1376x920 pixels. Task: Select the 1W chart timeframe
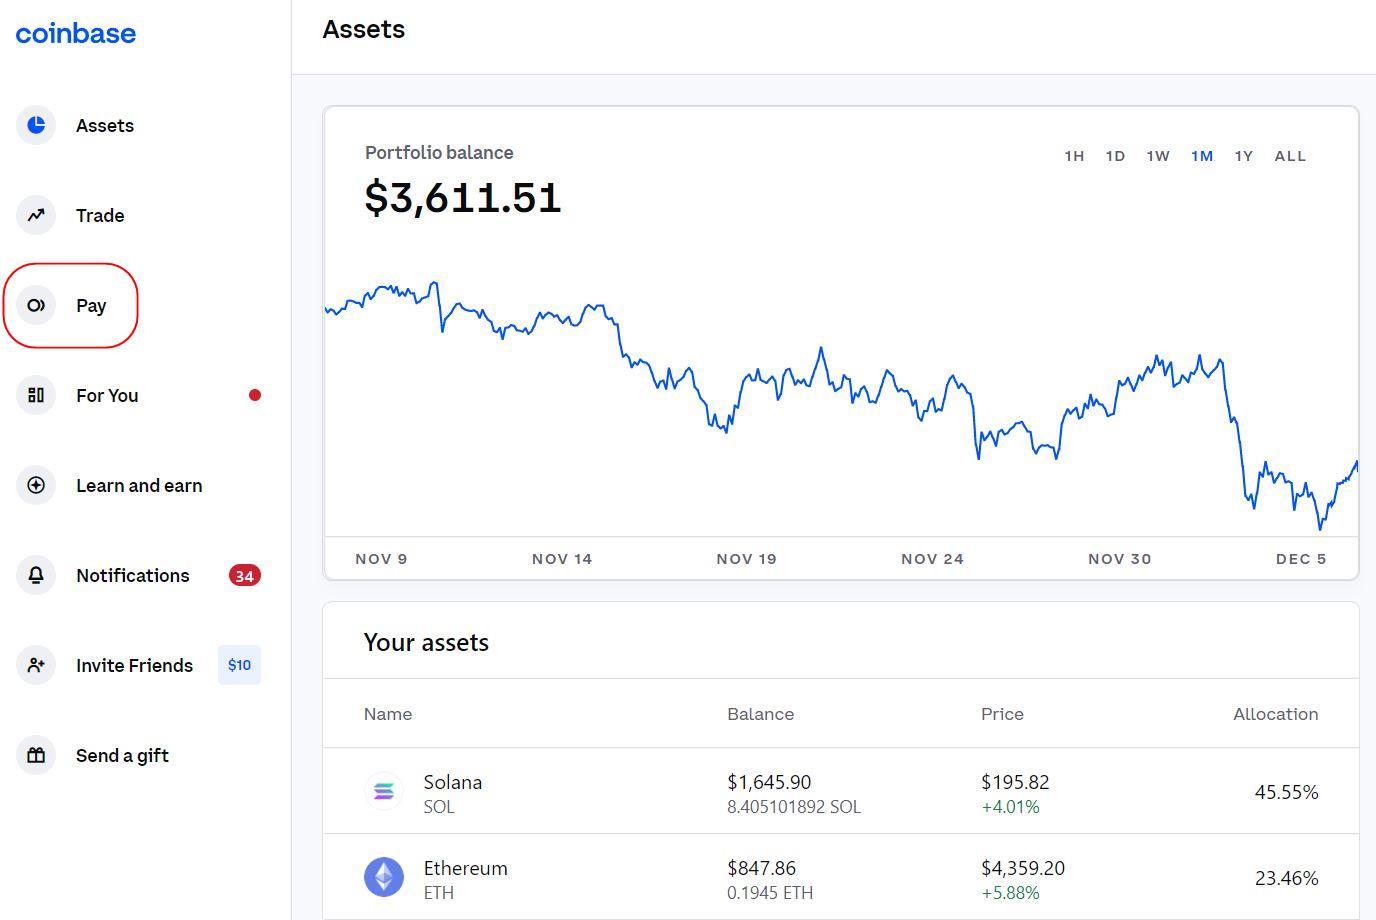coord(1158,156)
